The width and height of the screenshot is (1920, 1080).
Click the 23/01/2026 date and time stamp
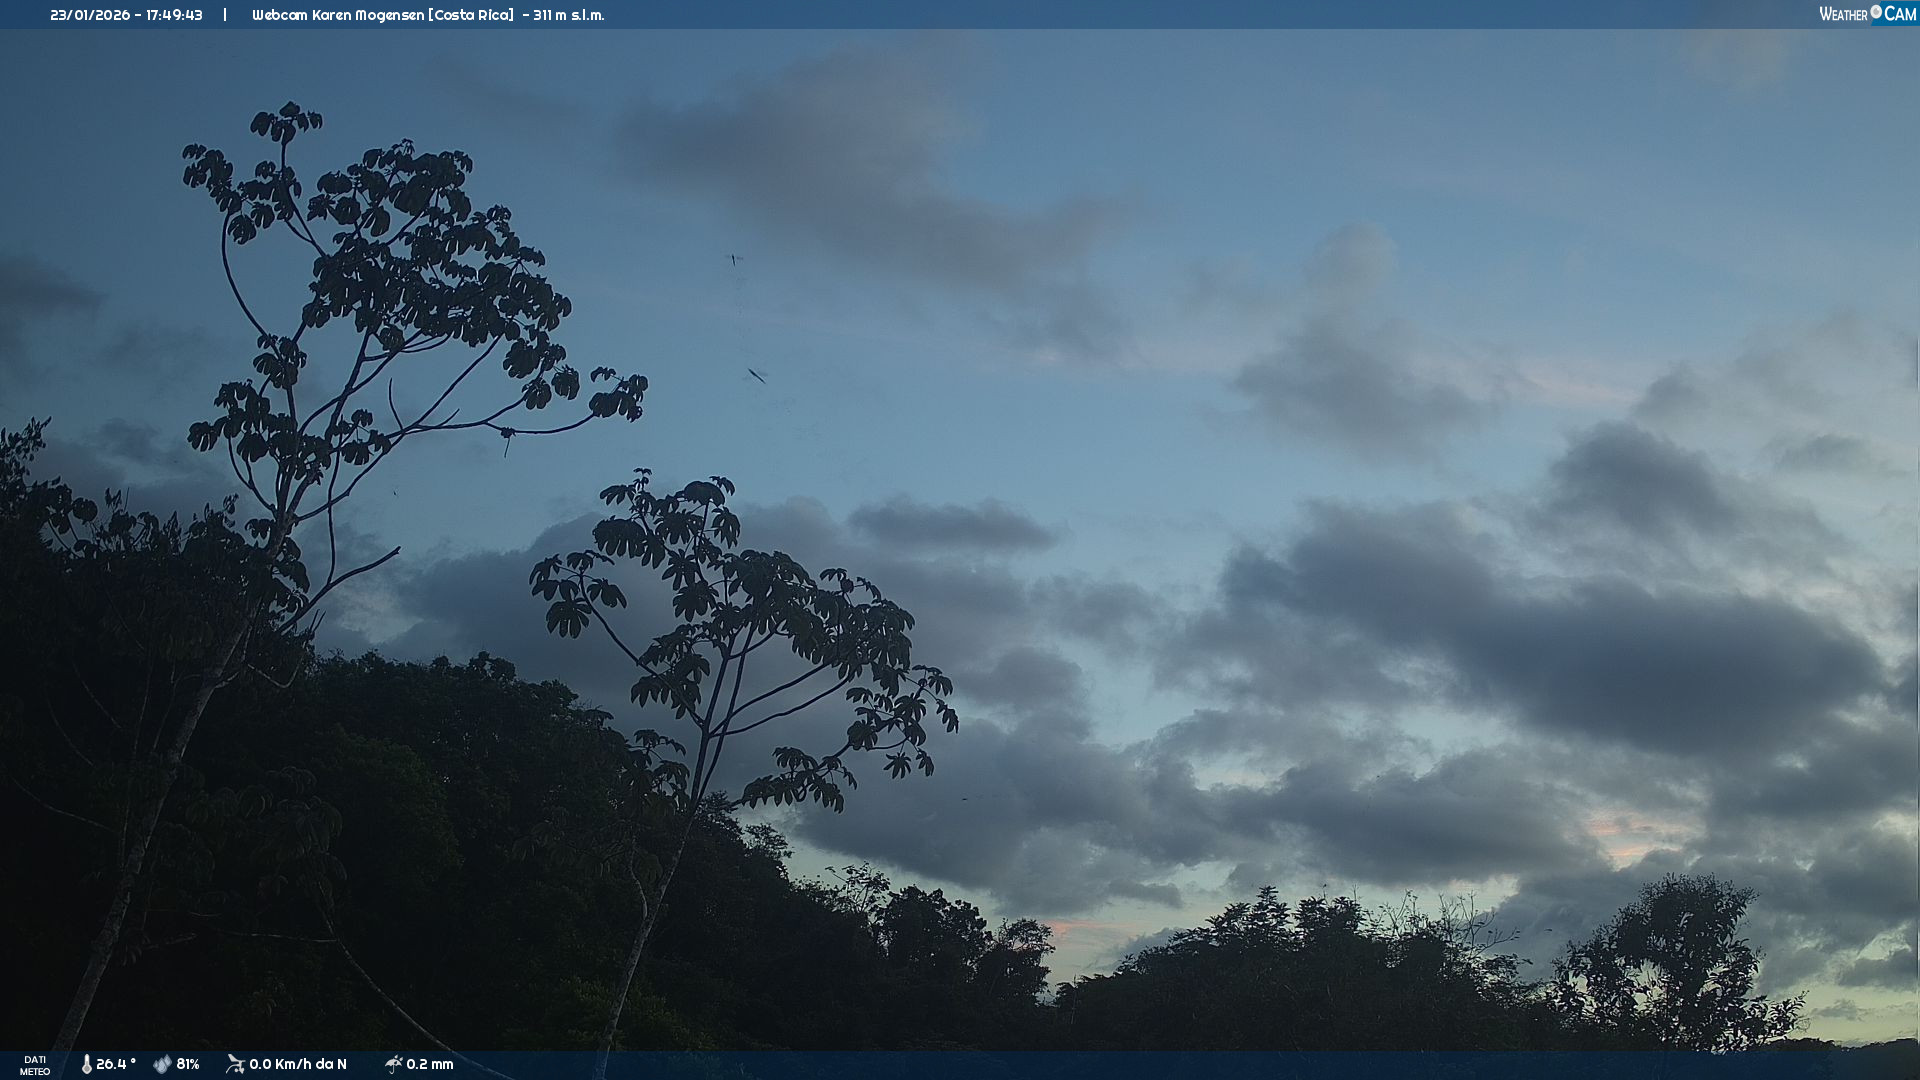(126, 15)
